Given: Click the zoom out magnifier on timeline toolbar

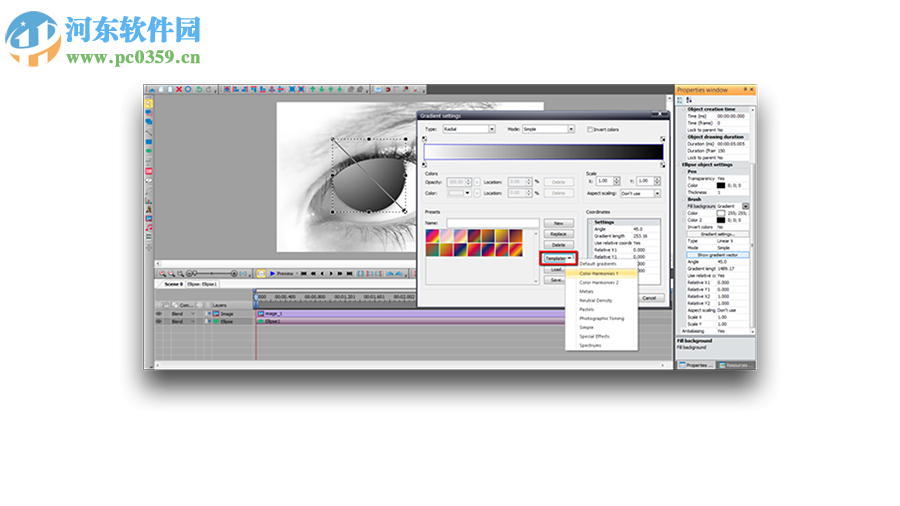Looking at the screenshot, I should 172,274.
